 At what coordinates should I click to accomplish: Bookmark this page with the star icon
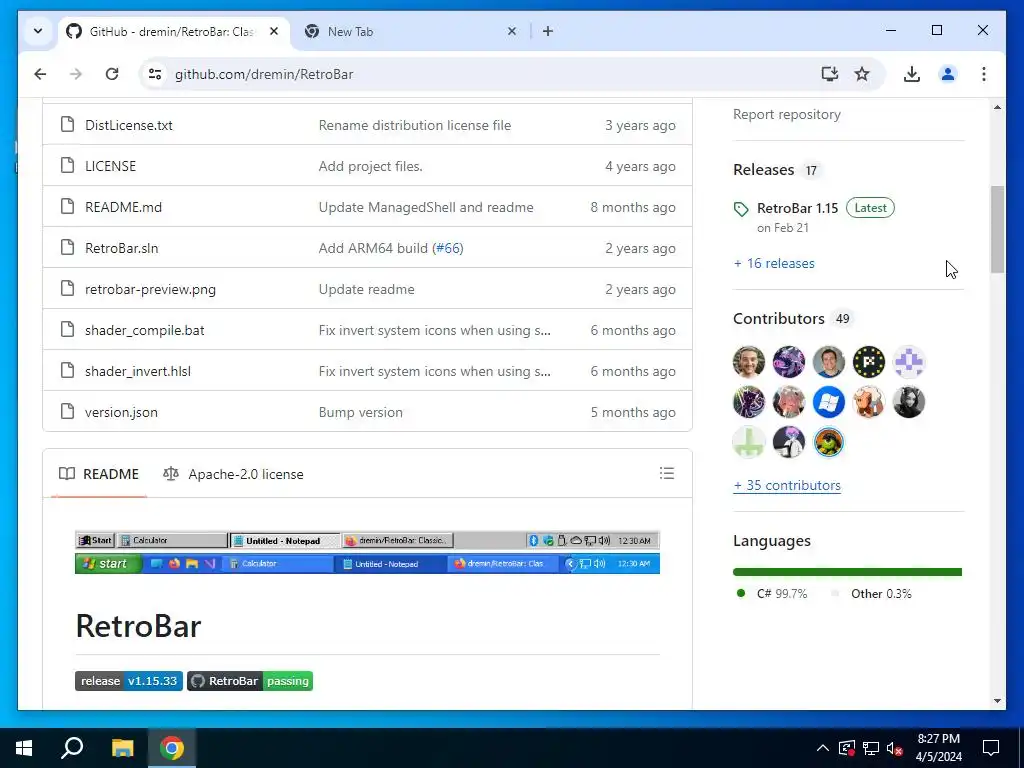tap(862, 74)
